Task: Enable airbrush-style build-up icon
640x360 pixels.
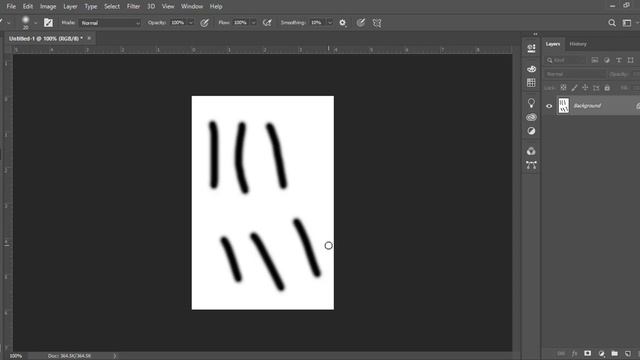Action: pyautogui.click(x=267, y=23)
